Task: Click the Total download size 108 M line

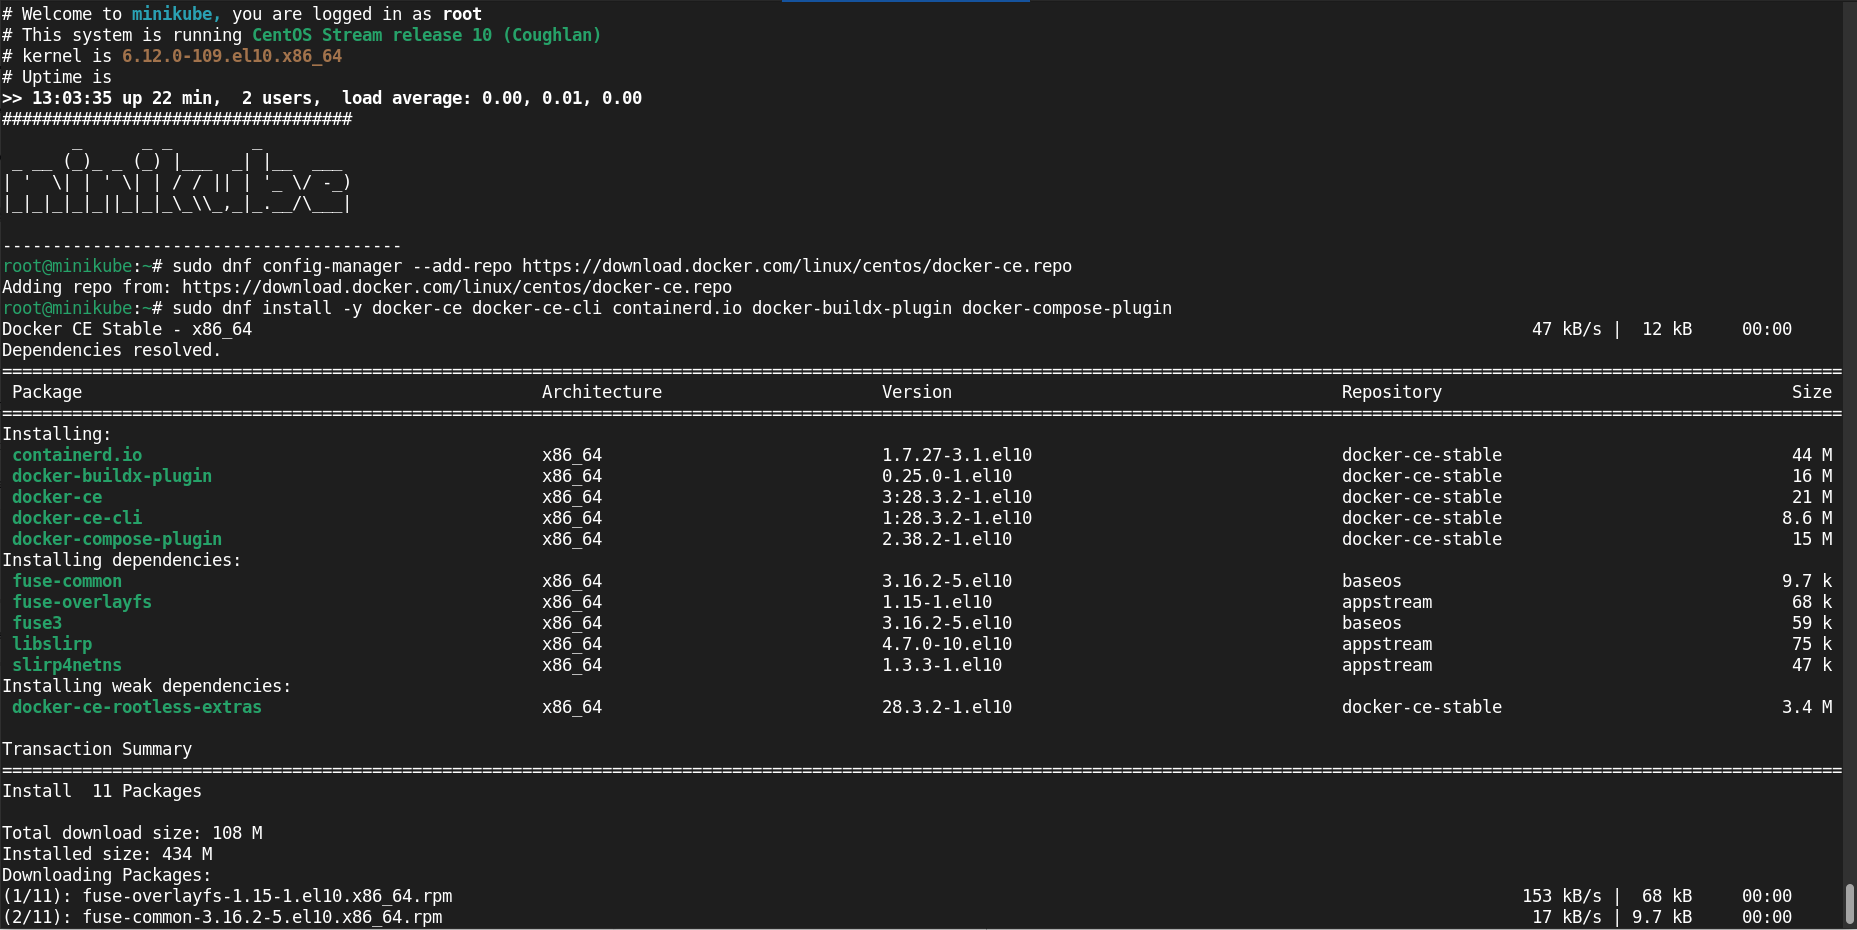Action: pyautogui.click(x=132, y=833)
